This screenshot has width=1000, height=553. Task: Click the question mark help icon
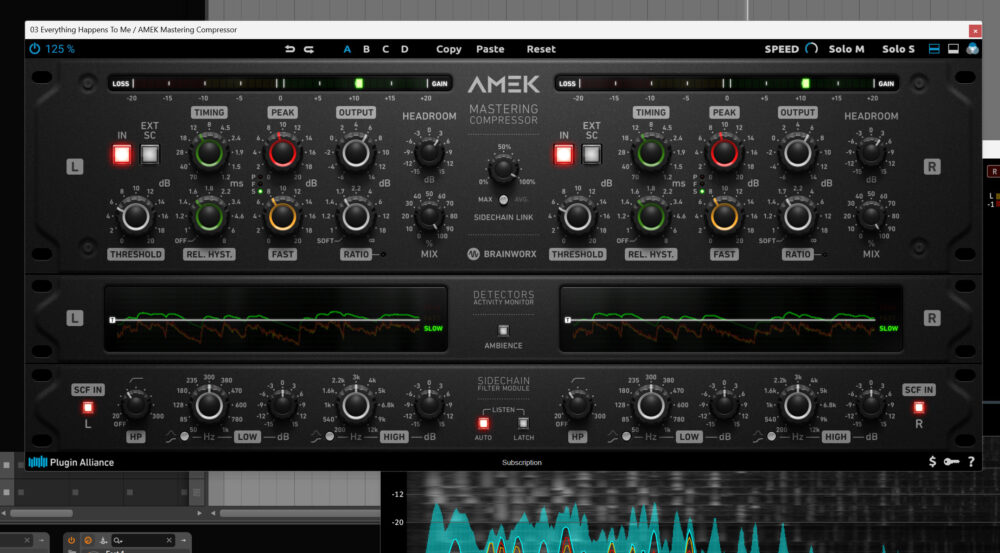[971, 462]
